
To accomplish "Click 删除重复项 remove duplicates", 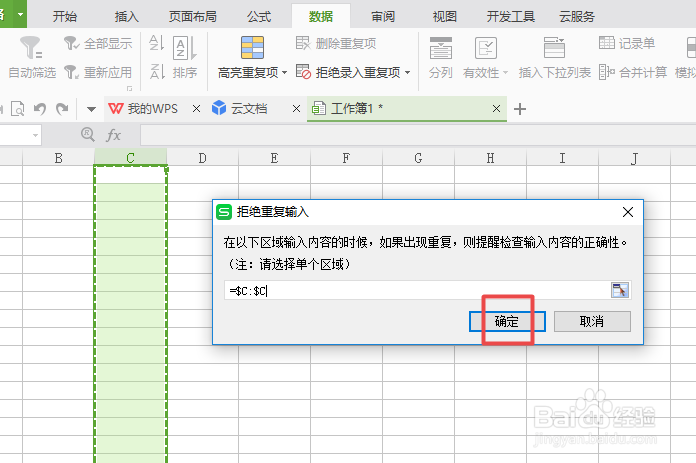I will coord(336,44).
